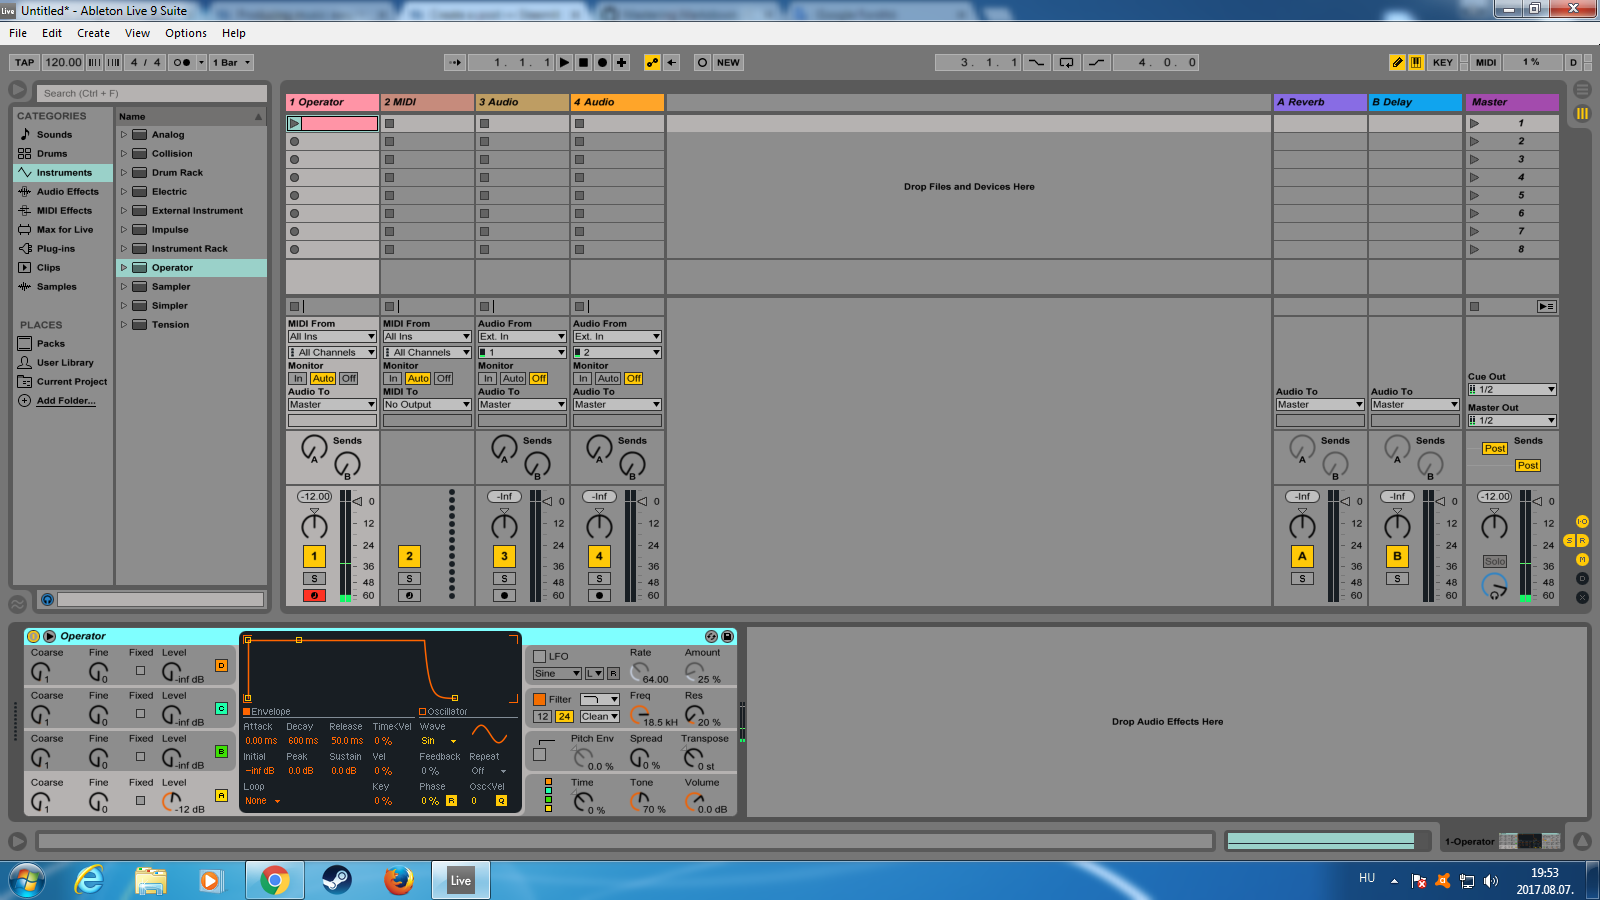Enable the LFO checkbox in Operator
The image size is (1600, 900).
click(x=540, y=656)
